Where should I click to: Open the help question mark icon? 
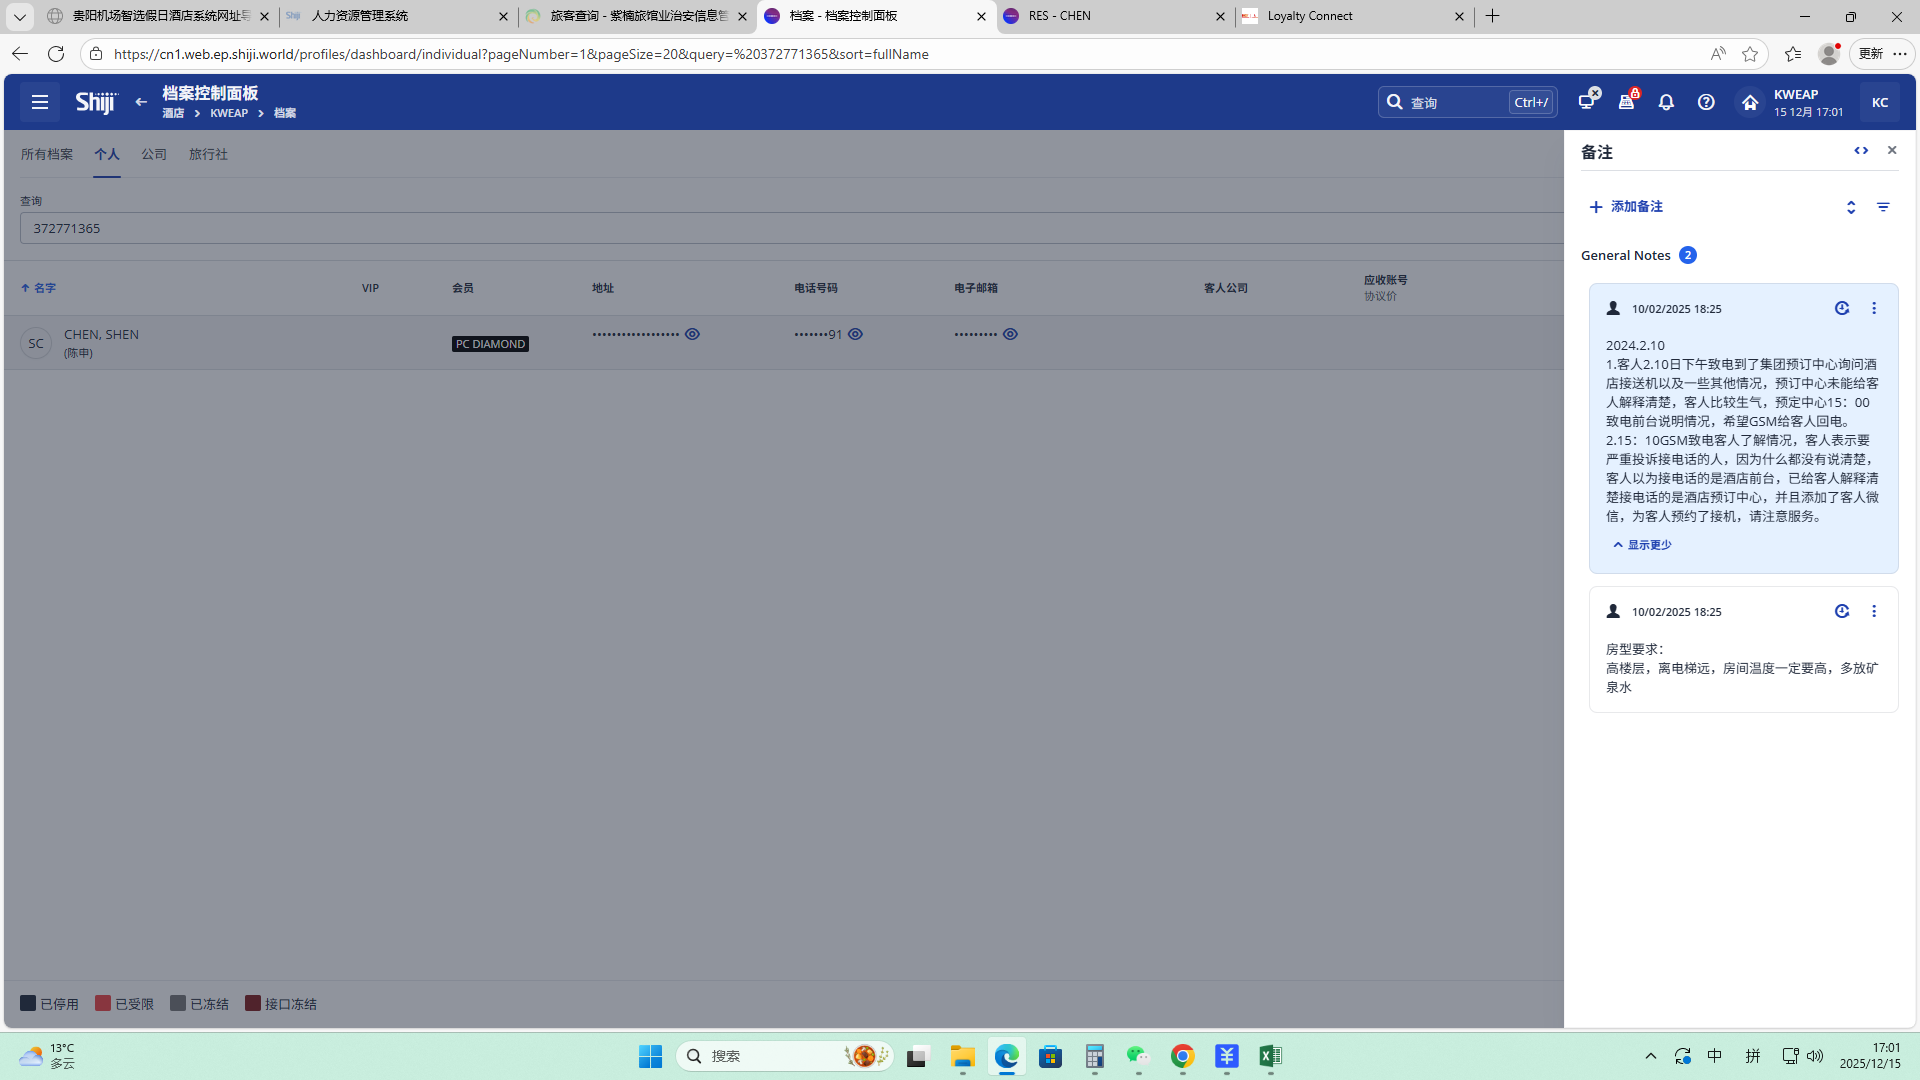click(1706, 102)
